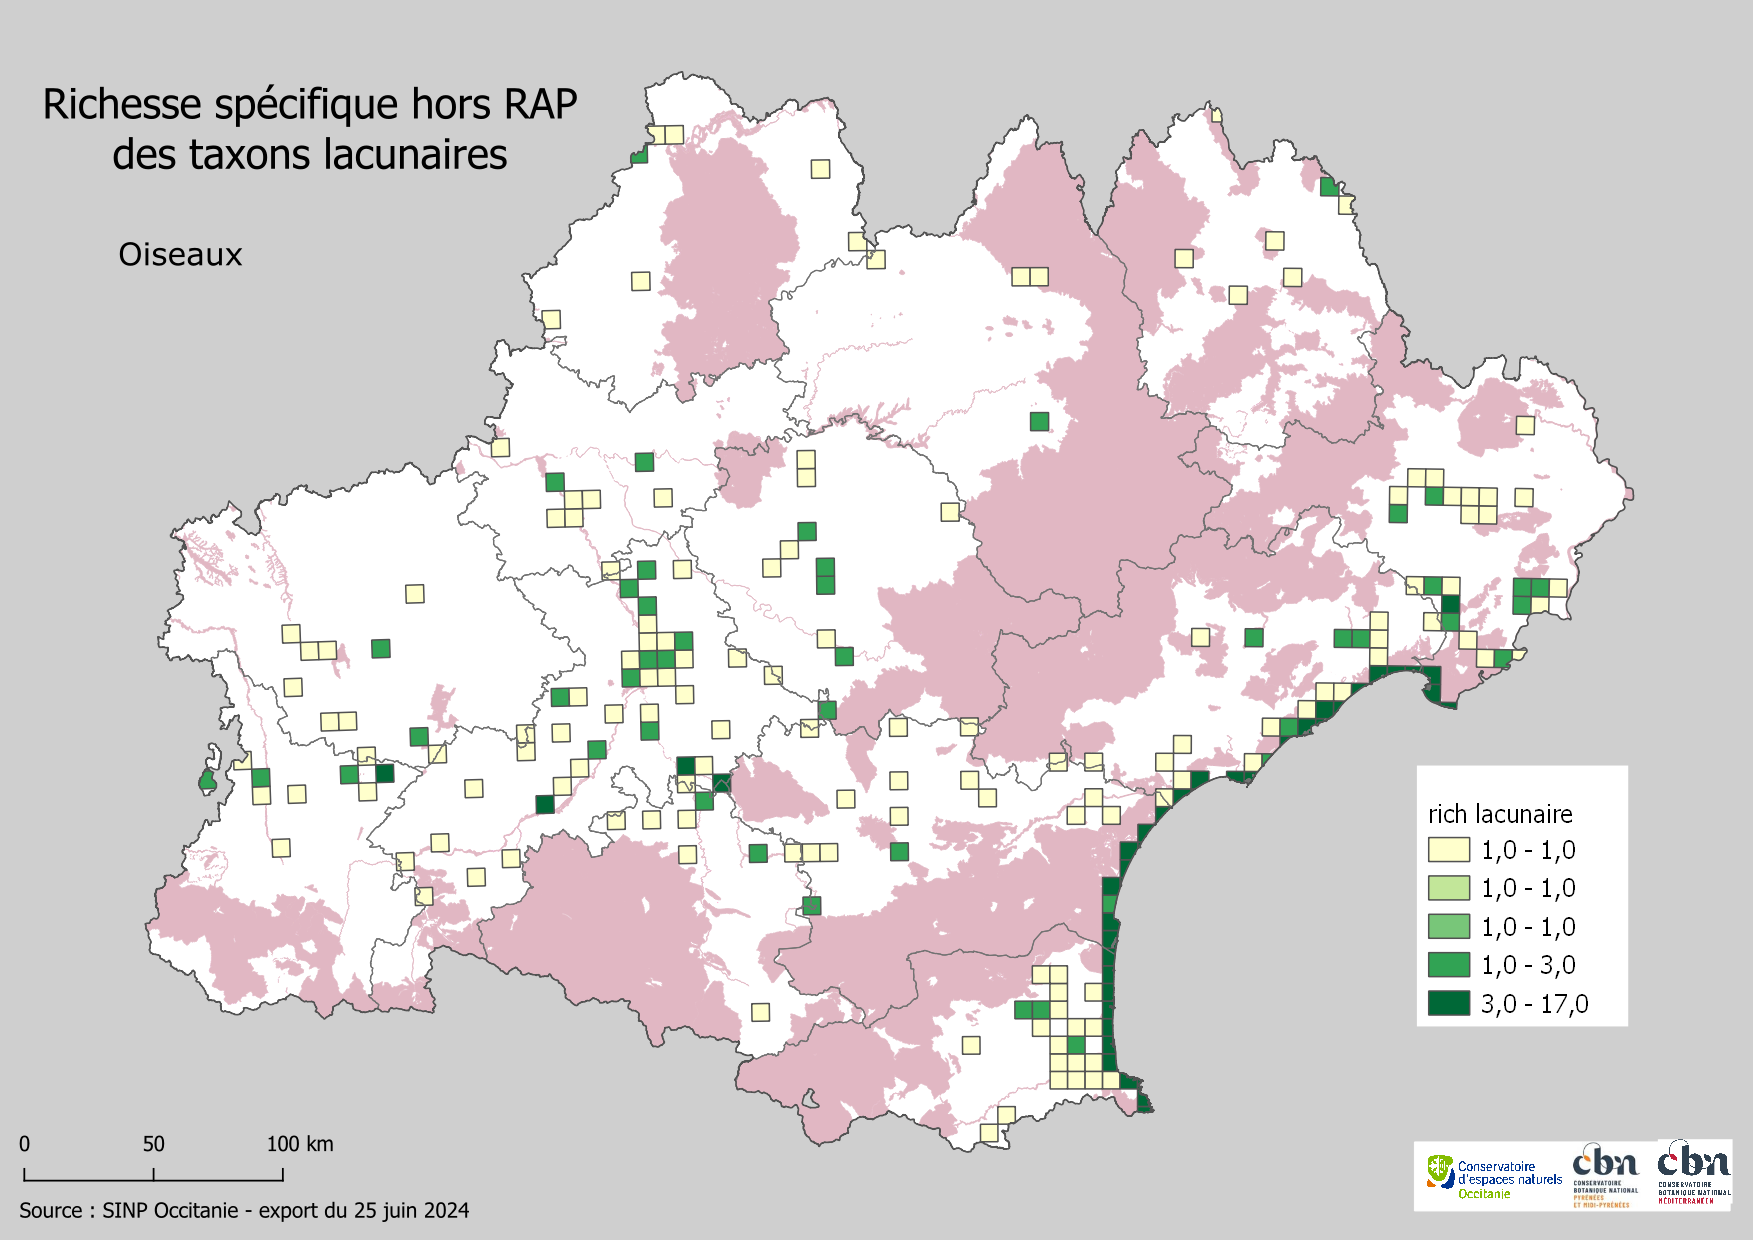This screenshot has height=1240, width=1753.
Task: Select the pale yellow legend swatch
Action: pos(1448,850)
